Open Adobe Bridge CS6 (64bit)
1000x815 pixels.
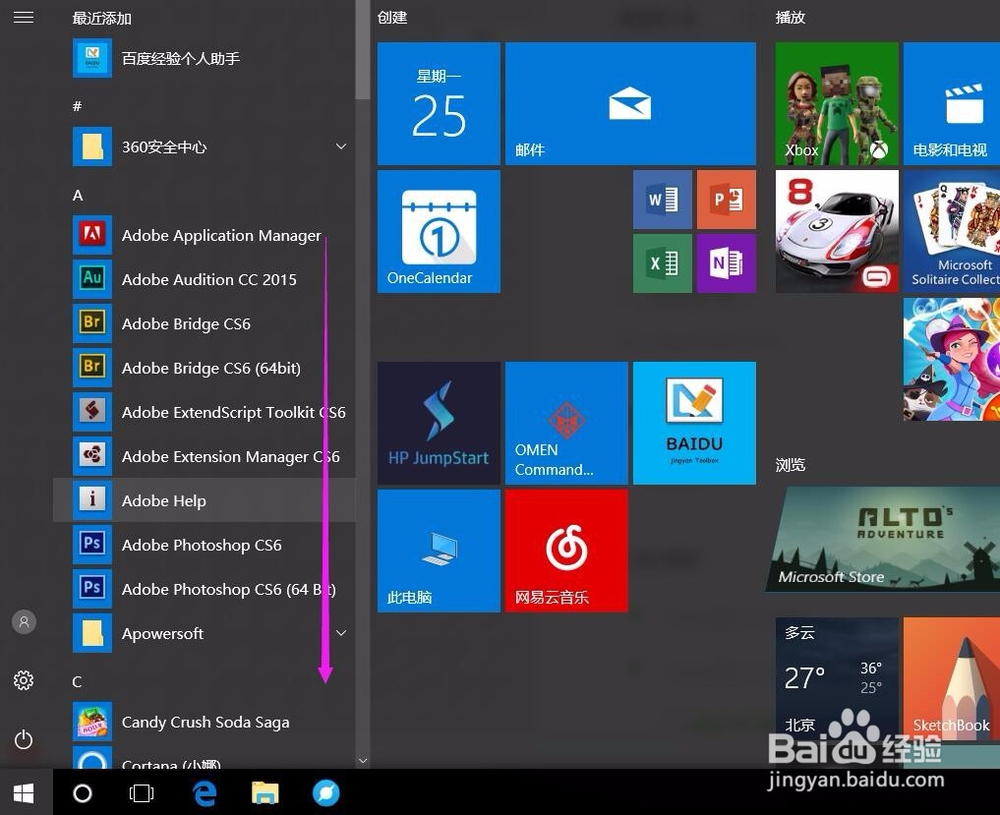click(x=204, y=368)
